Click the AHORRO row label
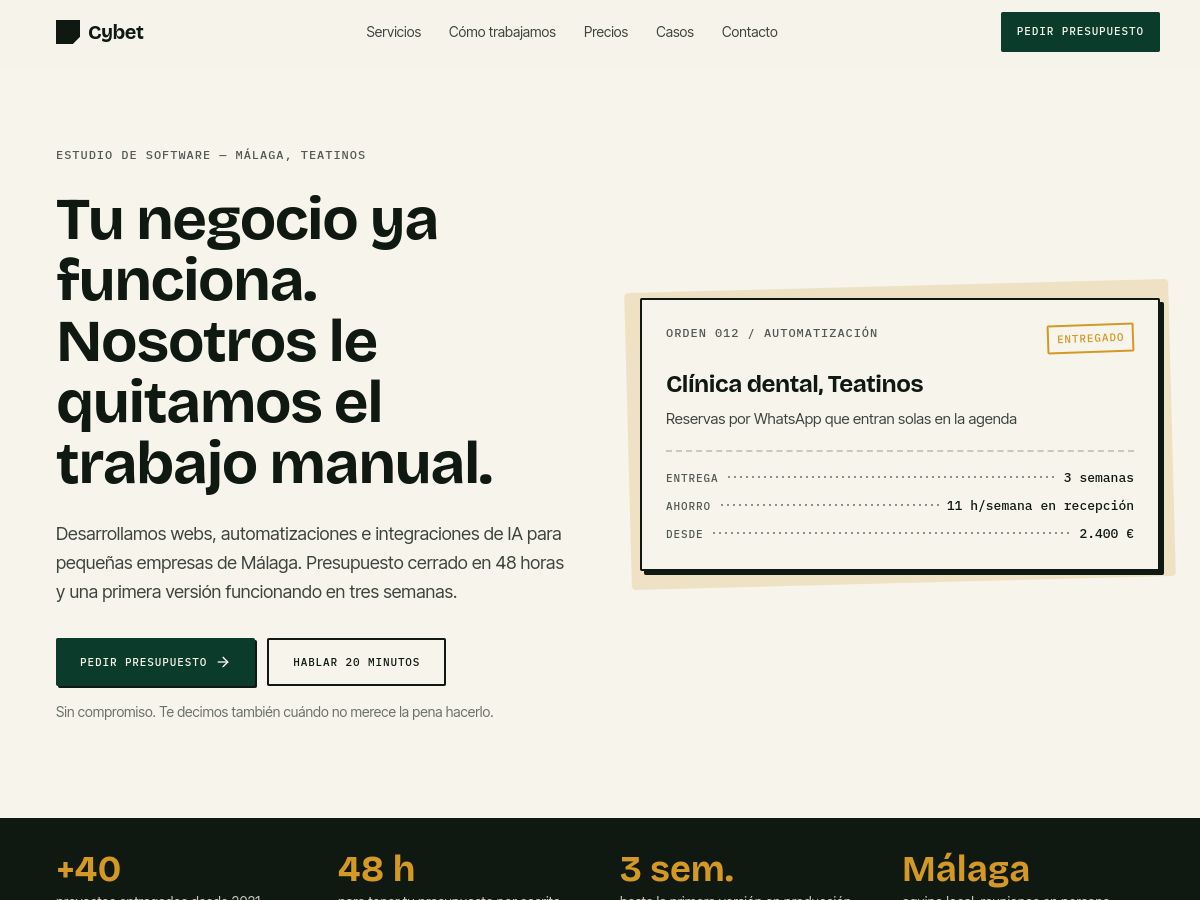This screenshot has width=1200, height=900. 688,507
